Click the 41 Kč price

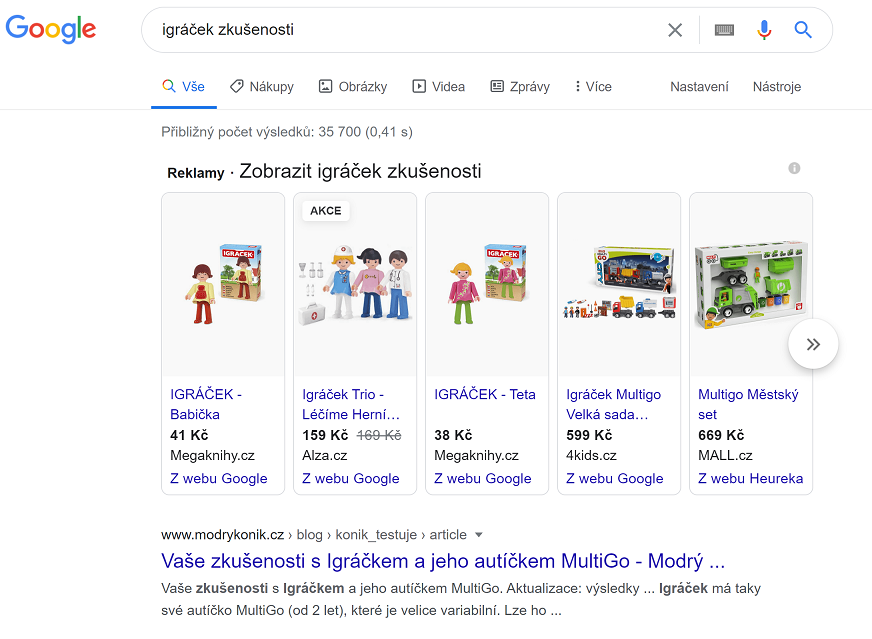189,435
